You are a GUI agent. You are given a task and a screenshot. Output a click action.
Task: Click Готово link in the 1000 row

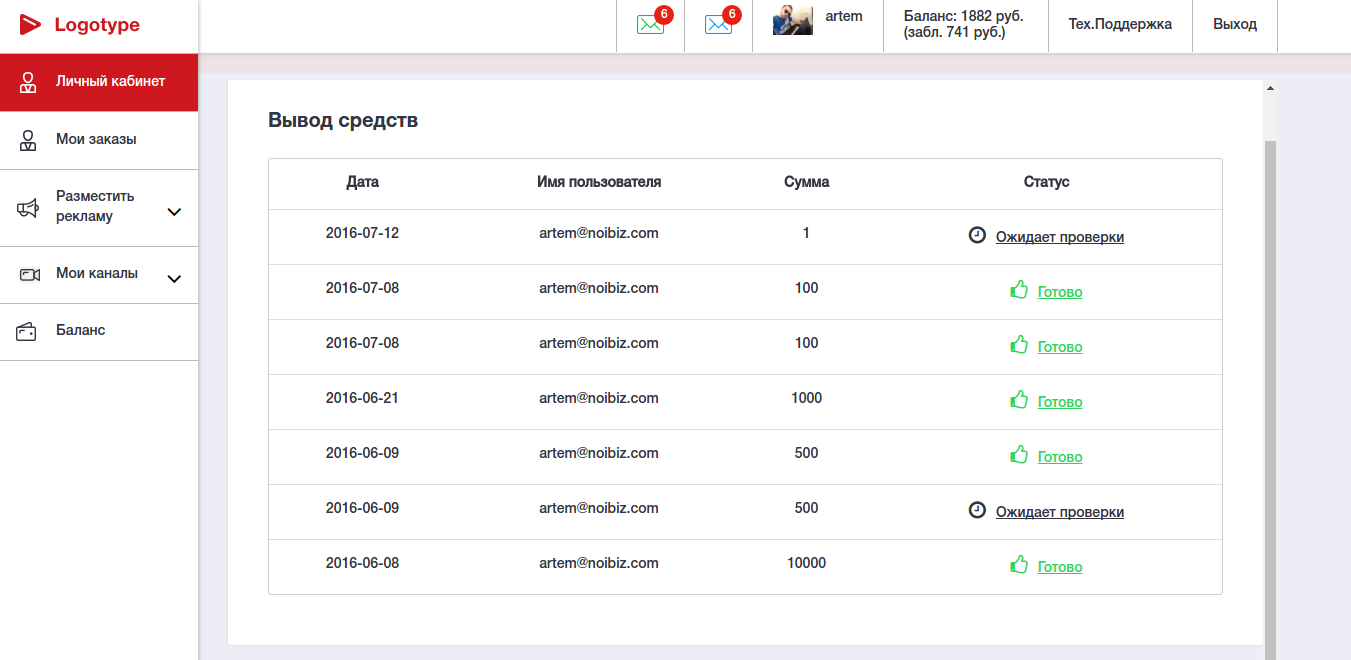1060,402
